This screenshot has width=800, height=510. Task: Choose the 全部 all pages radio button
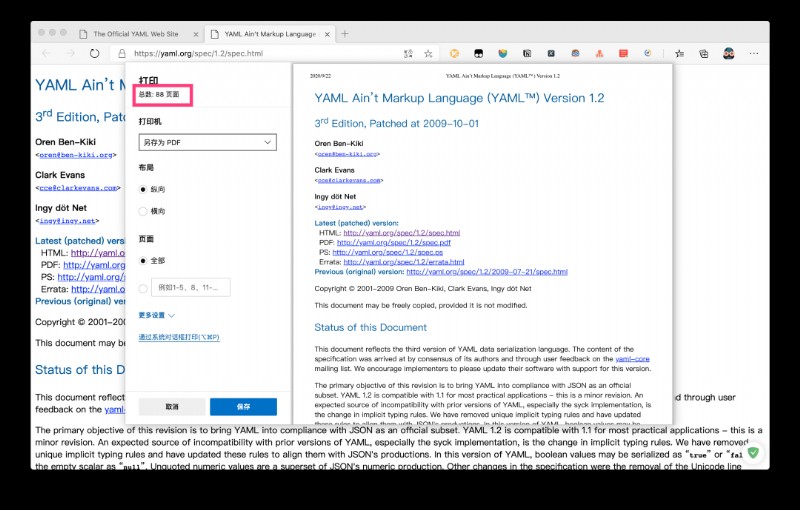click(x=143, y=261)
